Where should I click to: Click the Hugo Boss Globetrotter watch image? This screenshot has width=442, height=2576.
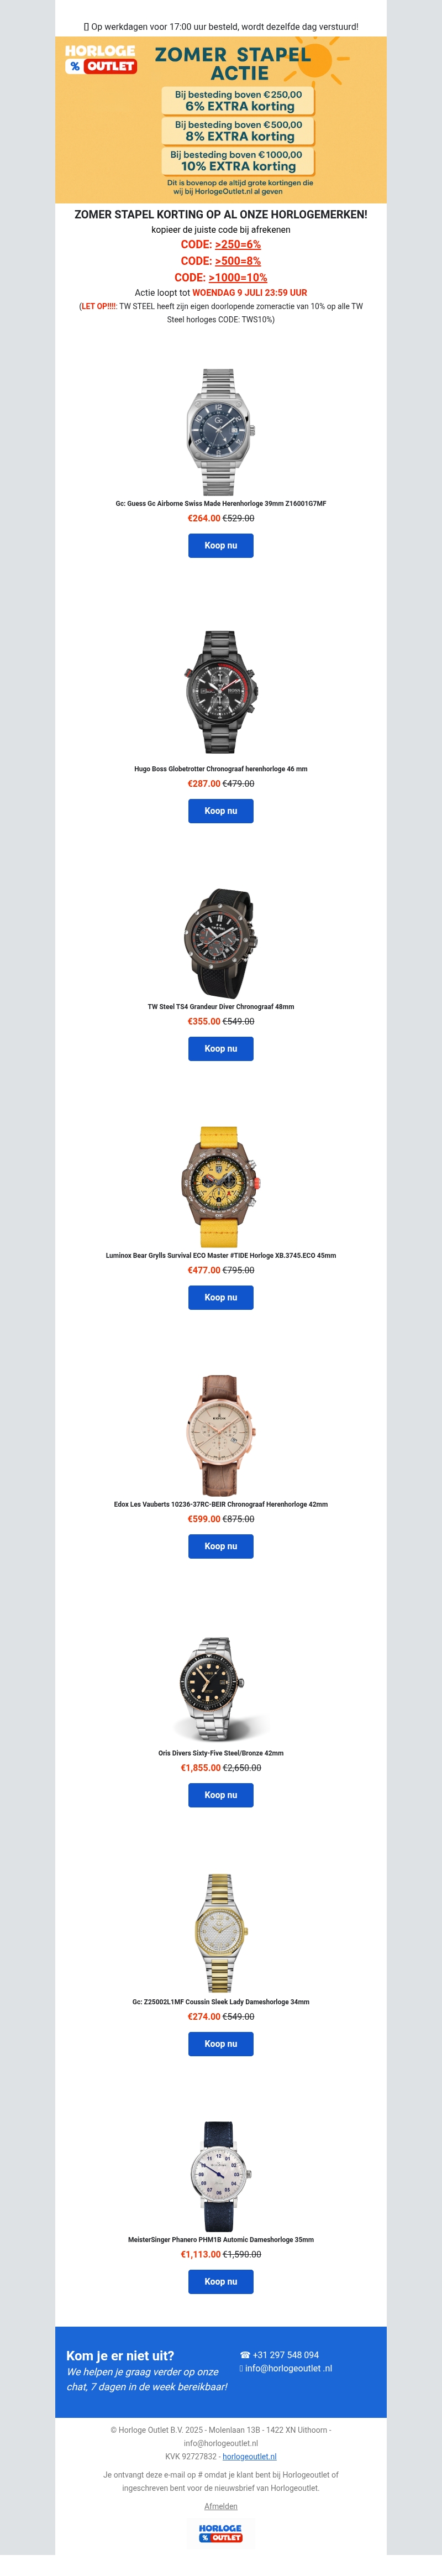click(221, 692)
